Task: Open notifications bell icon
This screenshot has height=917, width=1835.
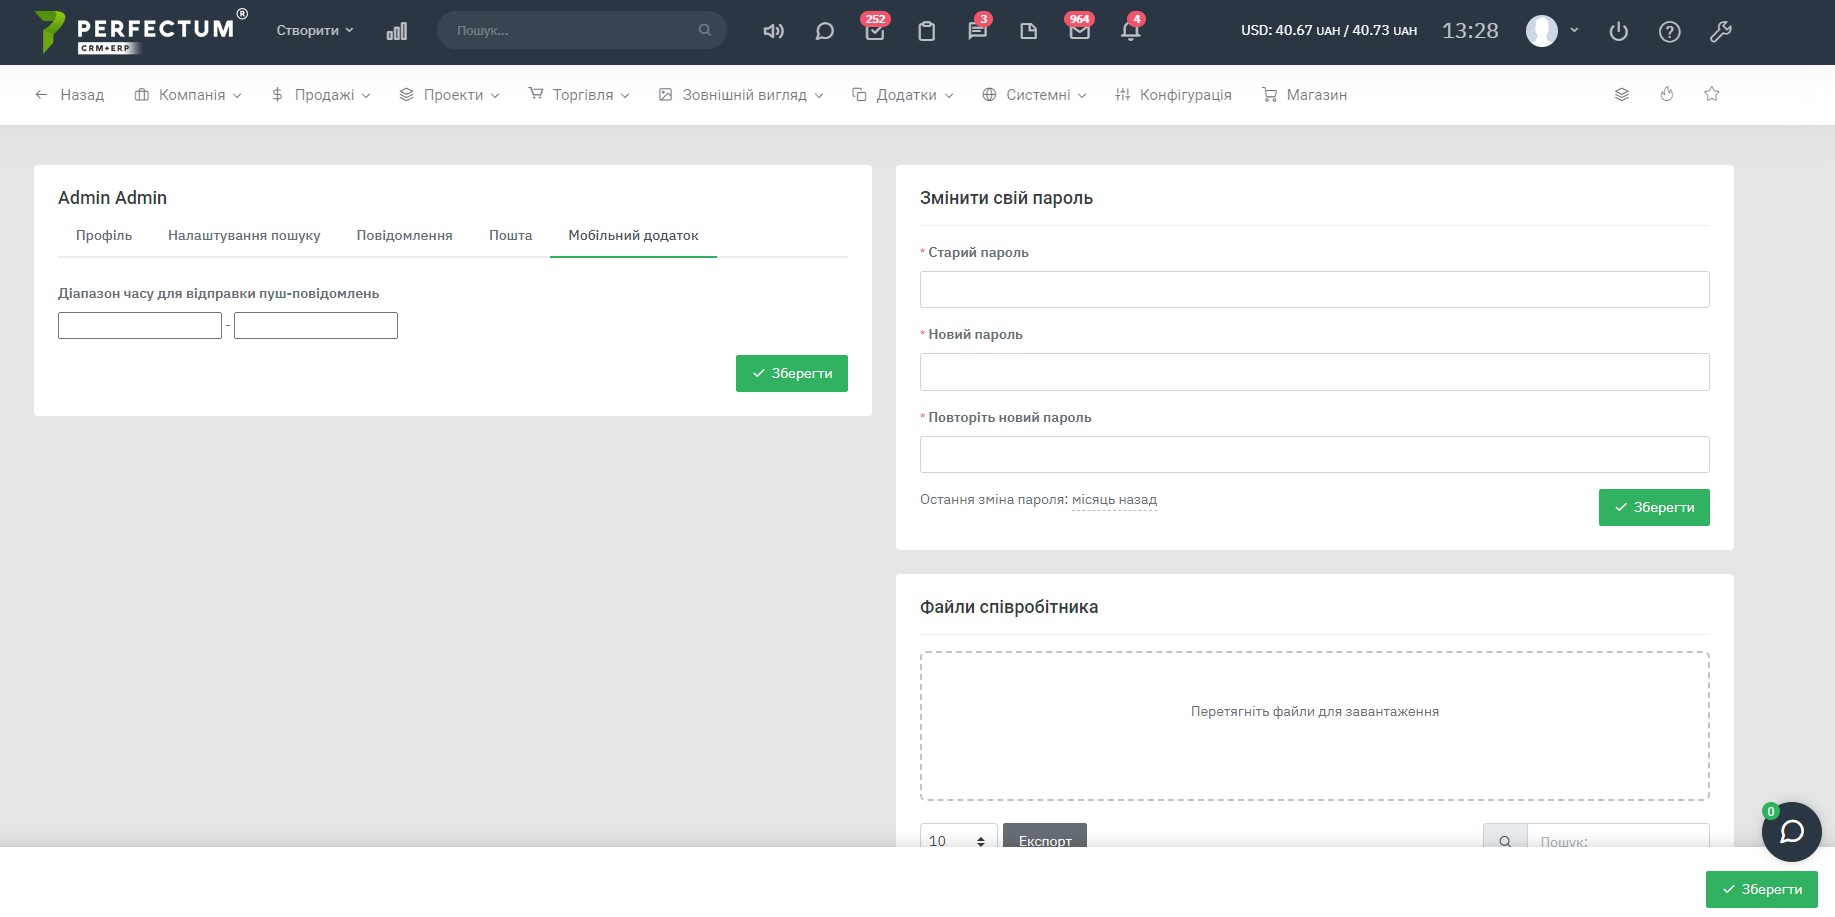Action: point(1130,31)
